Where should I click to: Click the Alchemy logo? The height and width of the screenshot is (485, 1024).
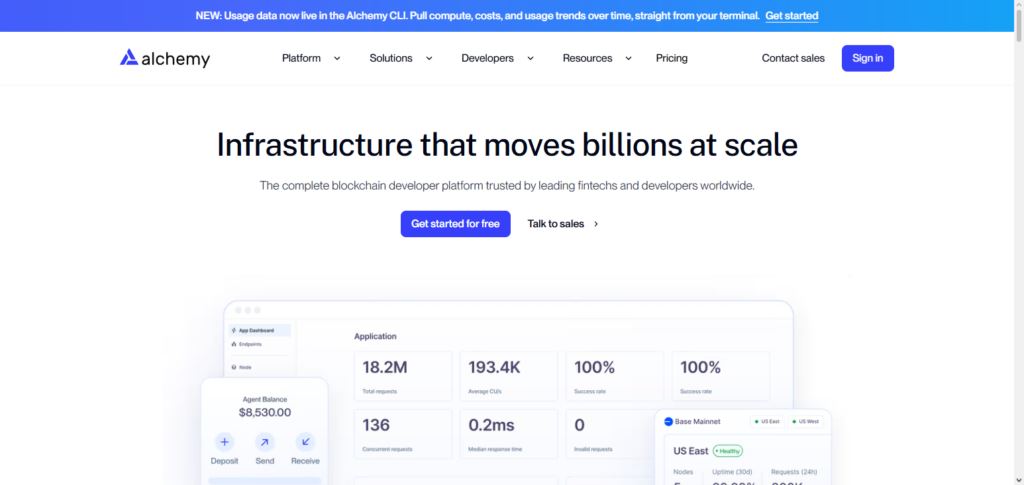[x=165, y=58]
